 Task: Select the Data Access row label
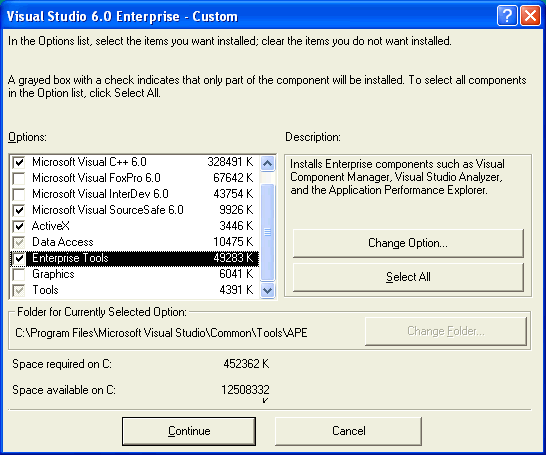[63, 242]
